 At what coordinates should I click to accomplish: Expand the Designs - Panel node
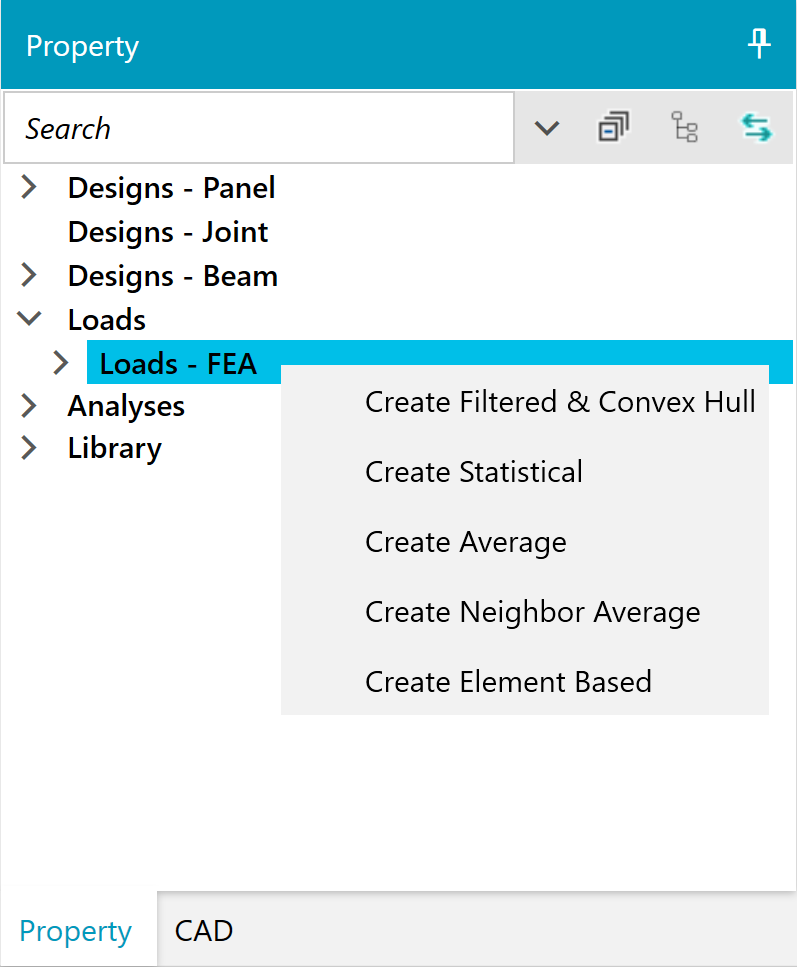(x=28, y=187)
